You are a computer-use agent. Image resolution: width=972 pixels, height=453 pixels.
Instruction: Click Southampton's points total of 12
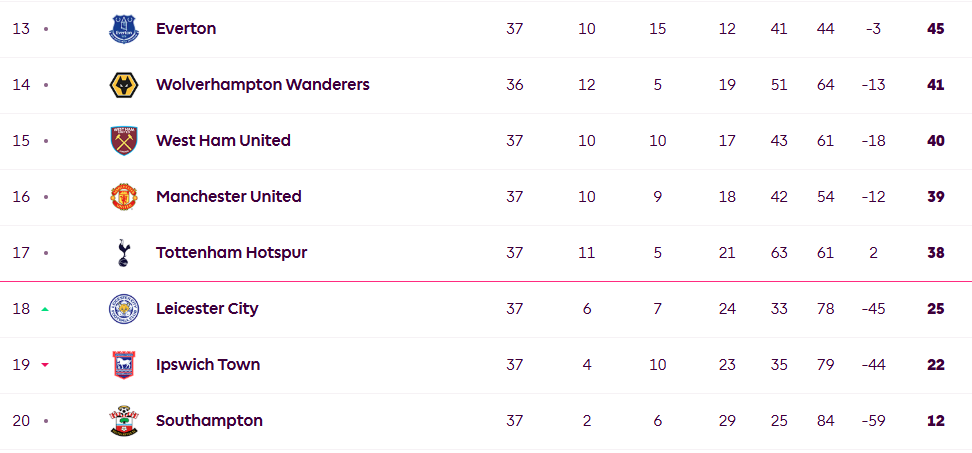click(x=935, y=421)
